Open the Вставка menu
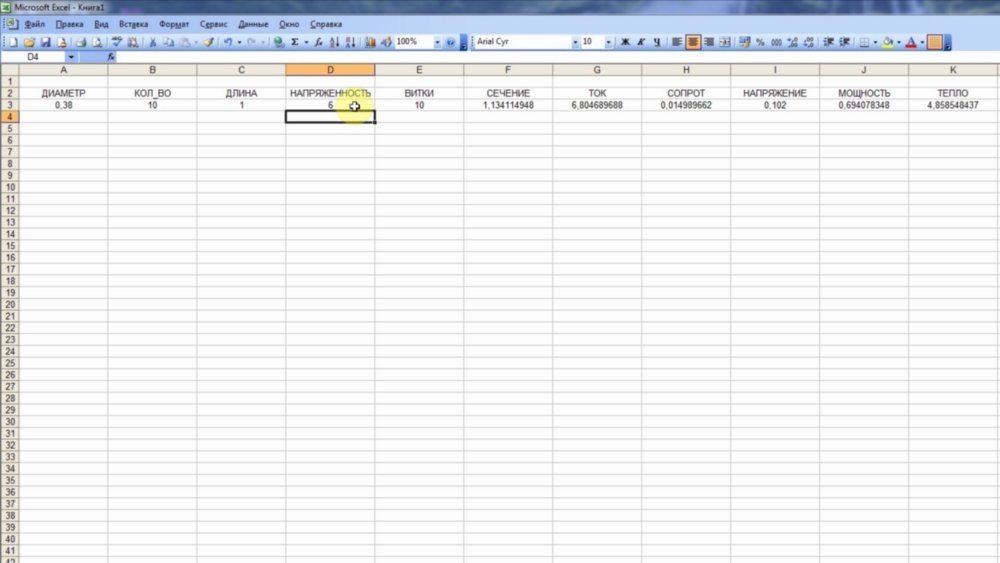 [133, 24]
